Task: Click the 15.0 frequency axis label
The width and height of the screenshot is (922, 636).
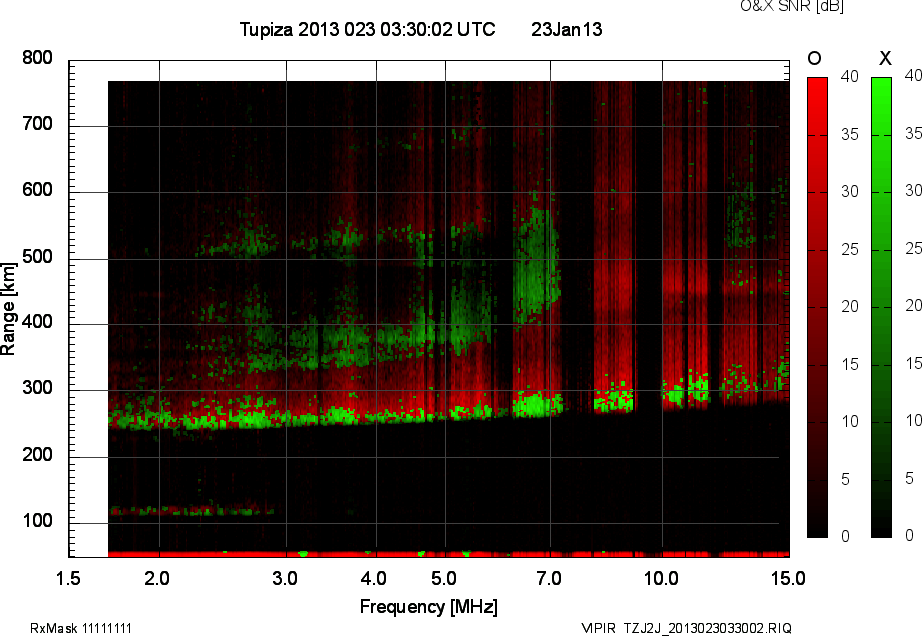Action: [x=789, y=579]
